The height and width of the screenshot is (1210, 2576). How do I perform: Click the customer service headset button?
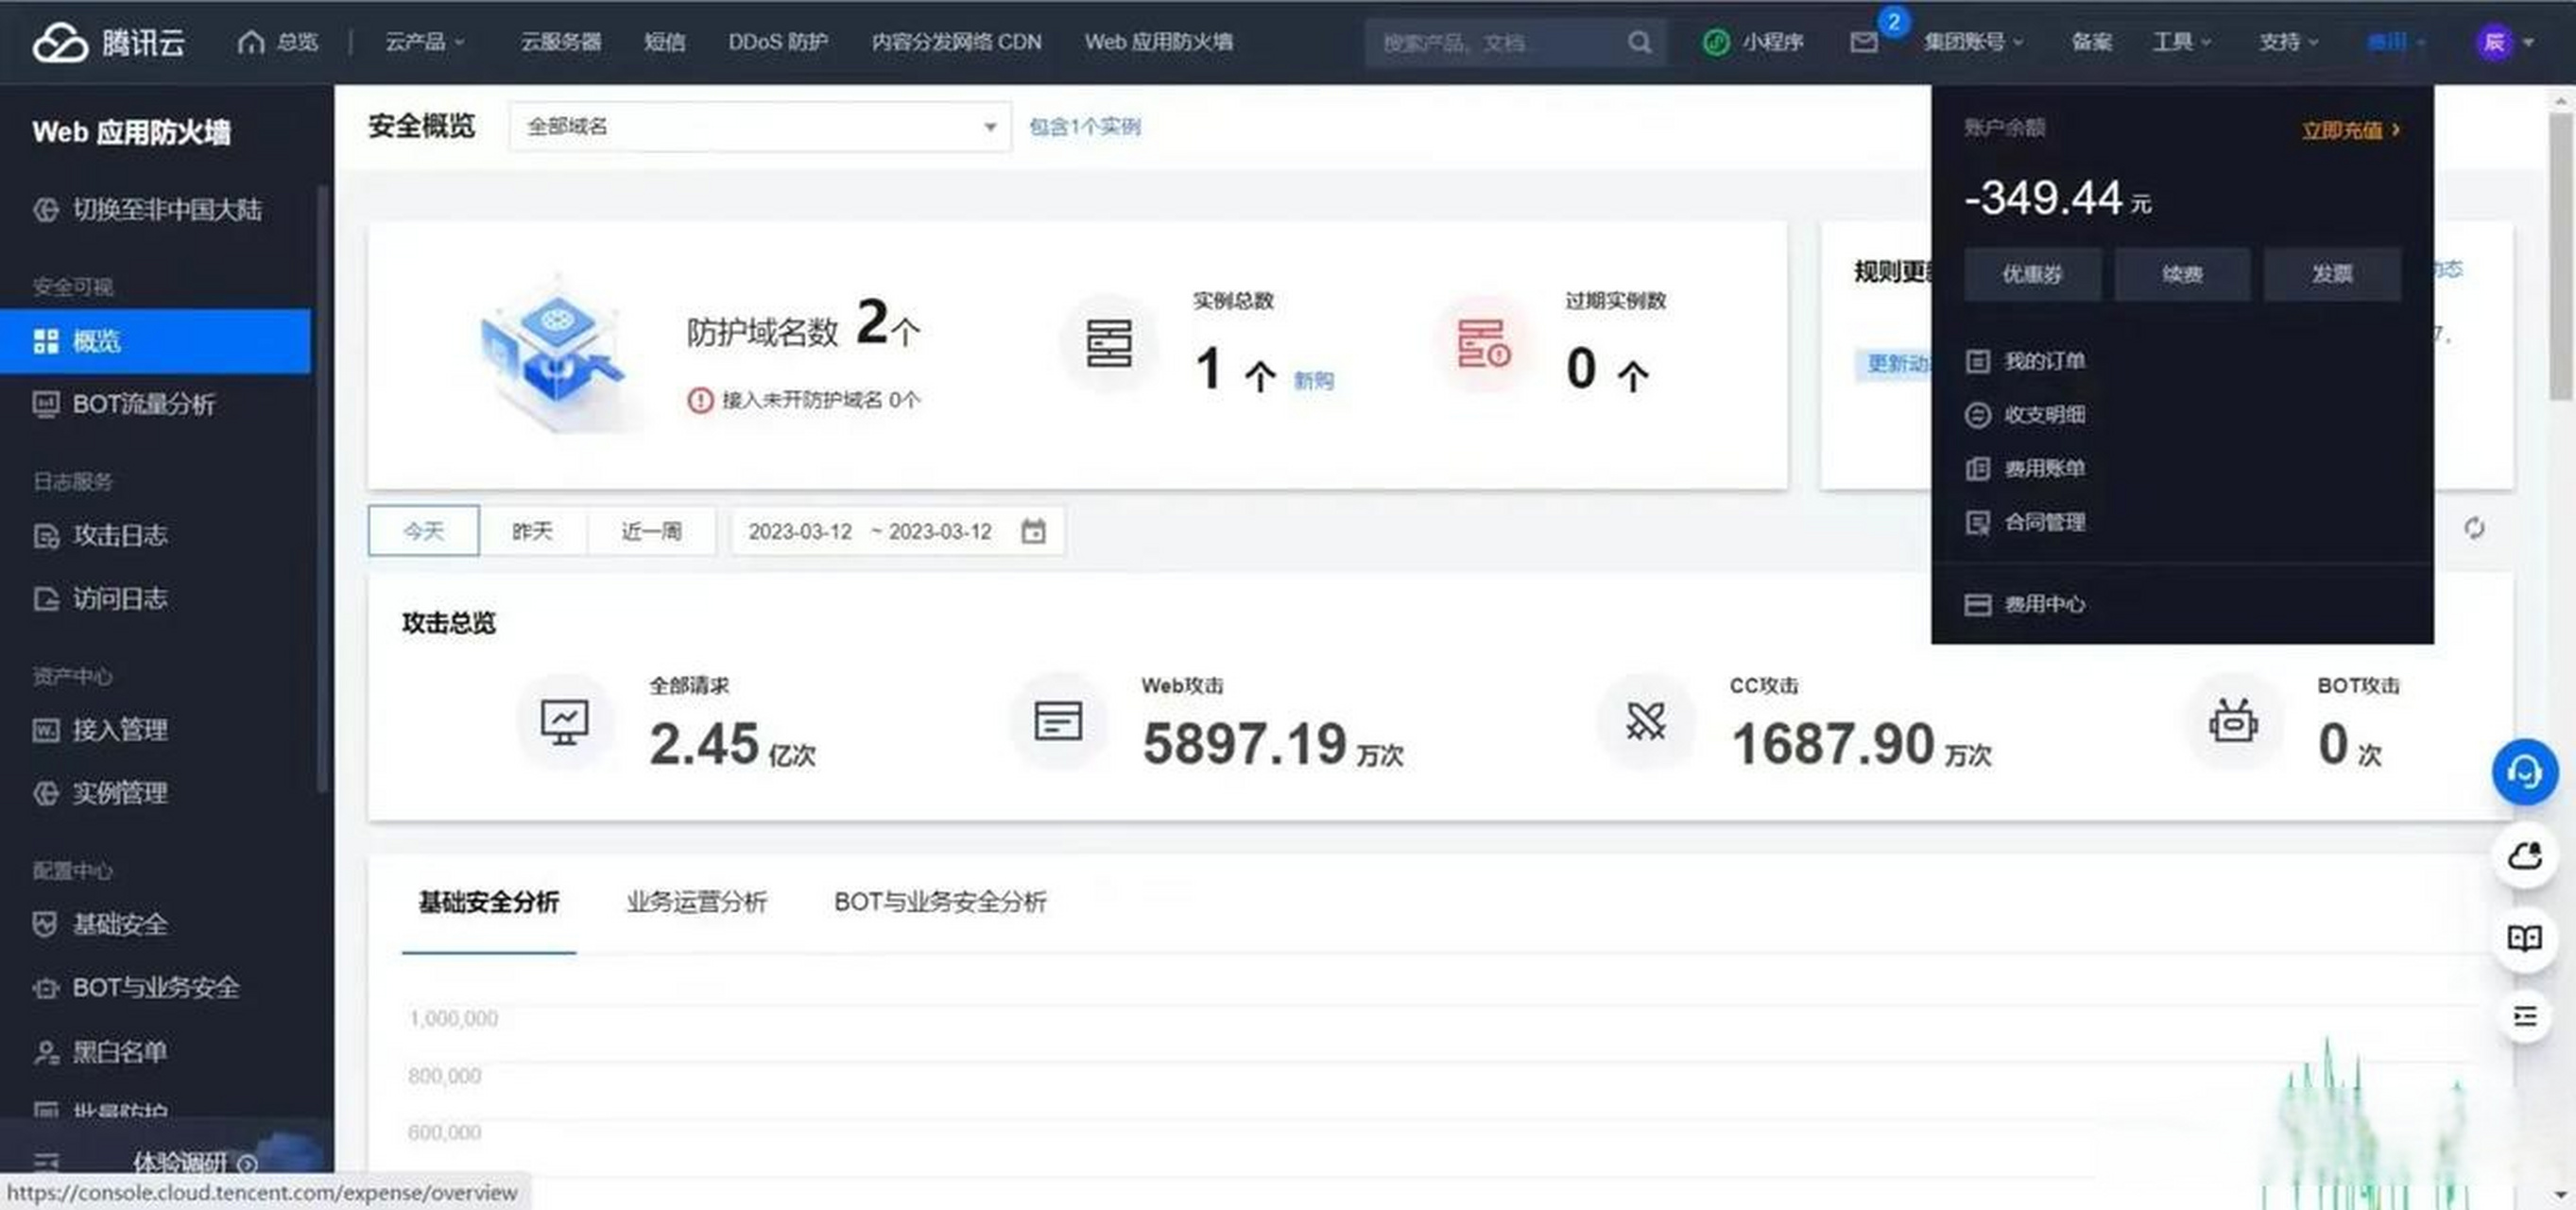click(x=2524, y=772)
